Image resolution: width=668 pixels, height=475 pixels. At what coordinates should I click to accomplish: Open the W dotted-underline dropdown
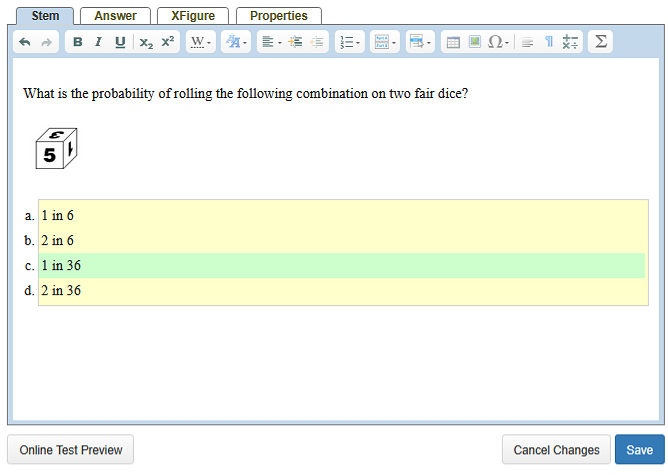click(x=201, y=42)
